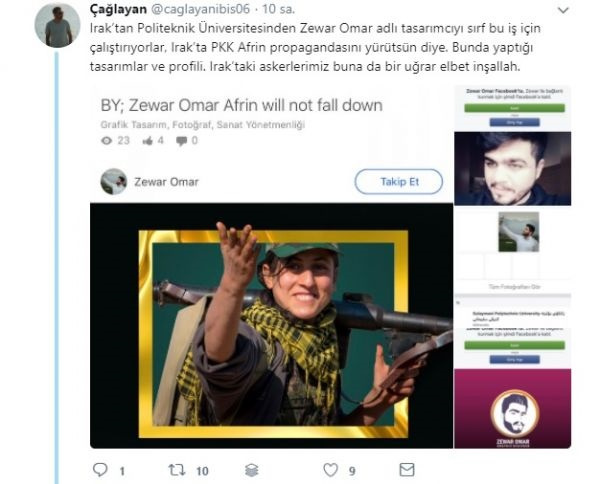600x484 pixels.
Task: Open the woman with rocket launcher image
Action: click(272, 326)
